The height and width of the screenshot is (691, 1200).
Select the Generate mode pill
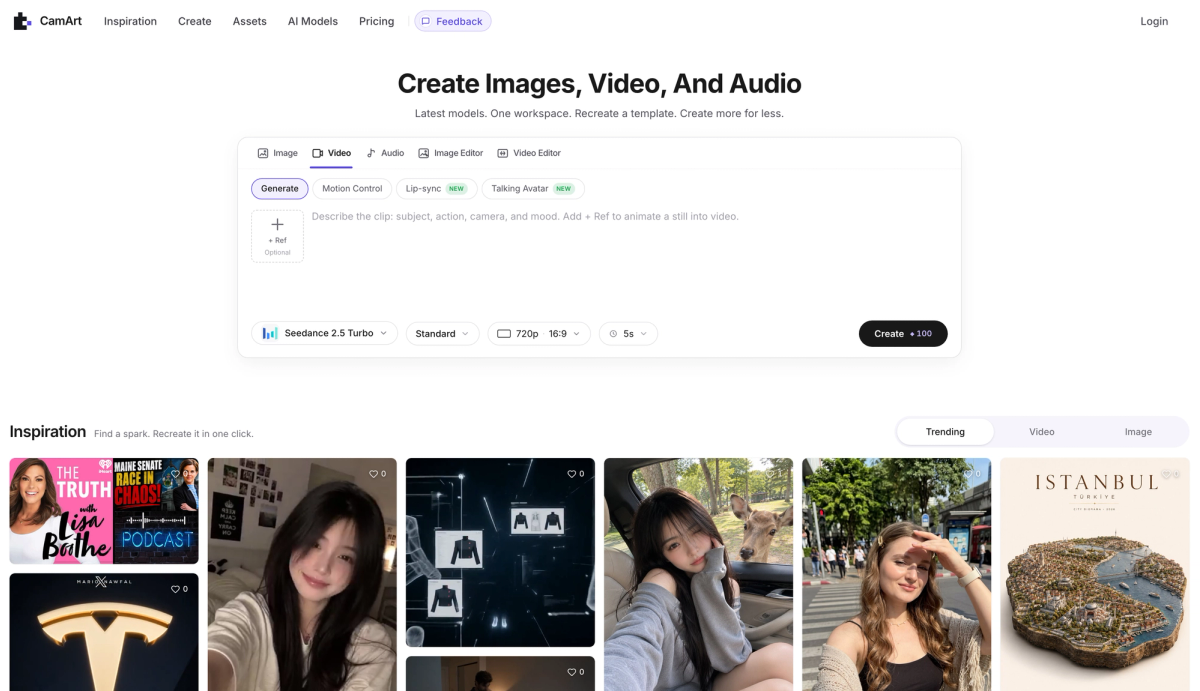(280, 188)
